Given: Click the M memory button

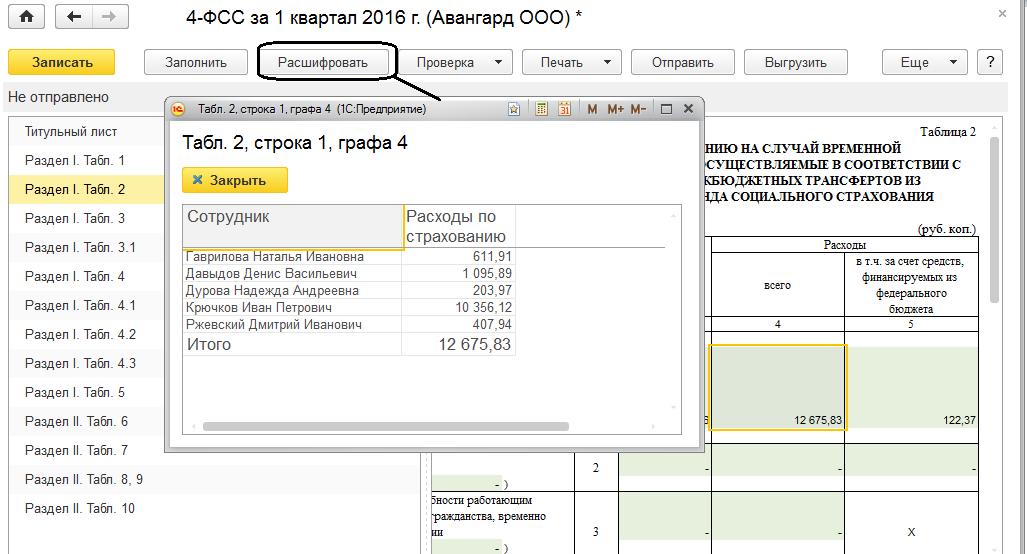Looking at the screenshot, I should click(592, 109).
